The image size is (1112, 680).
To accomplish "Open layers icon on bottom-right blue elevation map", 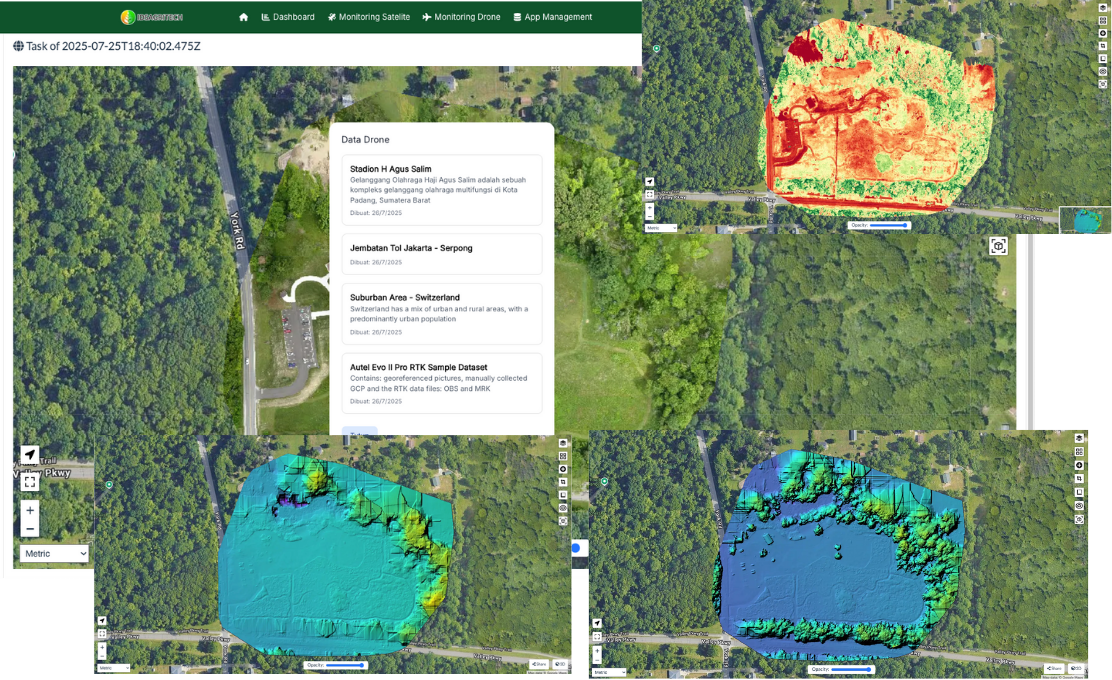I will coord(1079,439).
